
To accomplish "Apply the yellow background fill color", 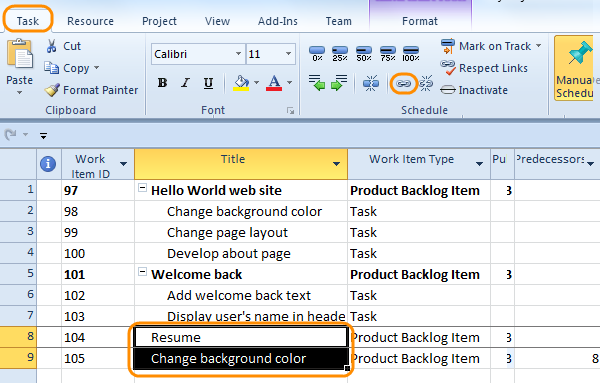I will point(241,83).
